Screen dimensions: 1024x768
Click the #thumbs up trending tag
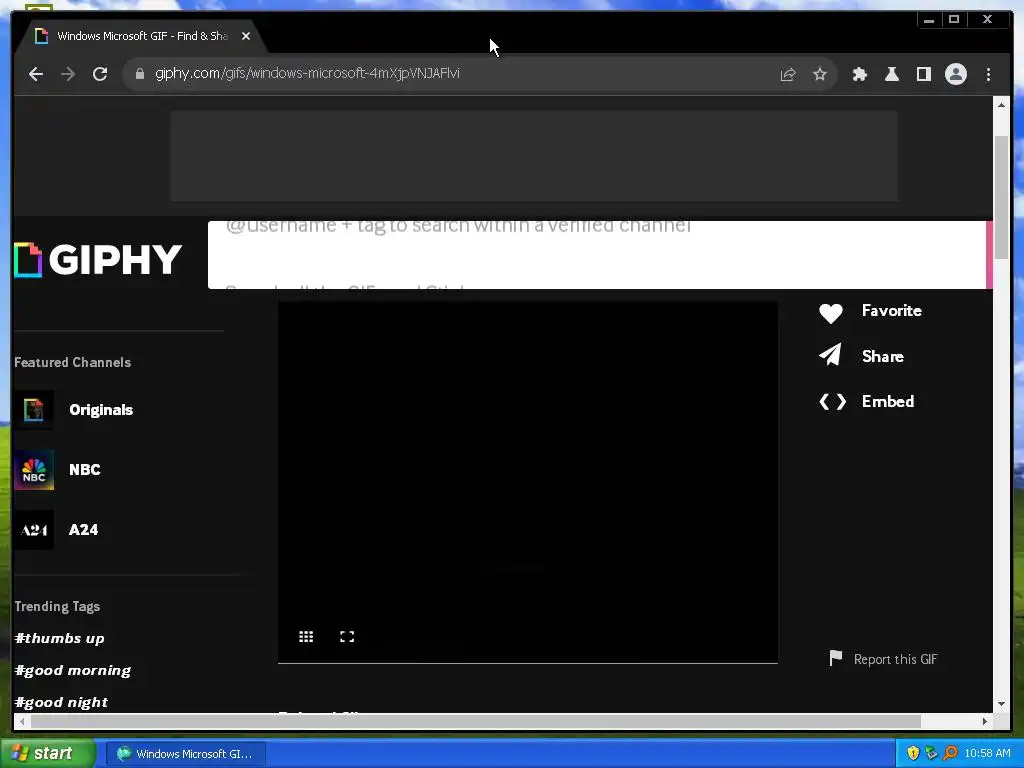click(x=59, y=639)
